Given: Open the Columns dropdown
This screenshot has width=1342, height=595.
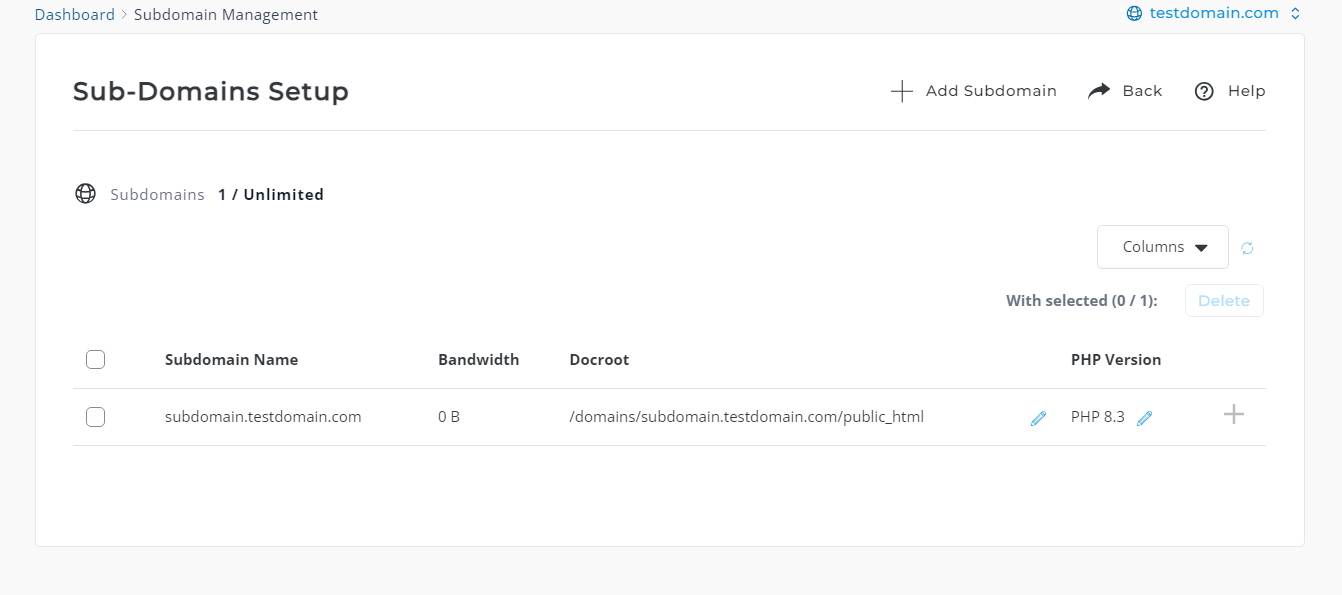Looking at the screenshot, I should [x=1162, y=247].
